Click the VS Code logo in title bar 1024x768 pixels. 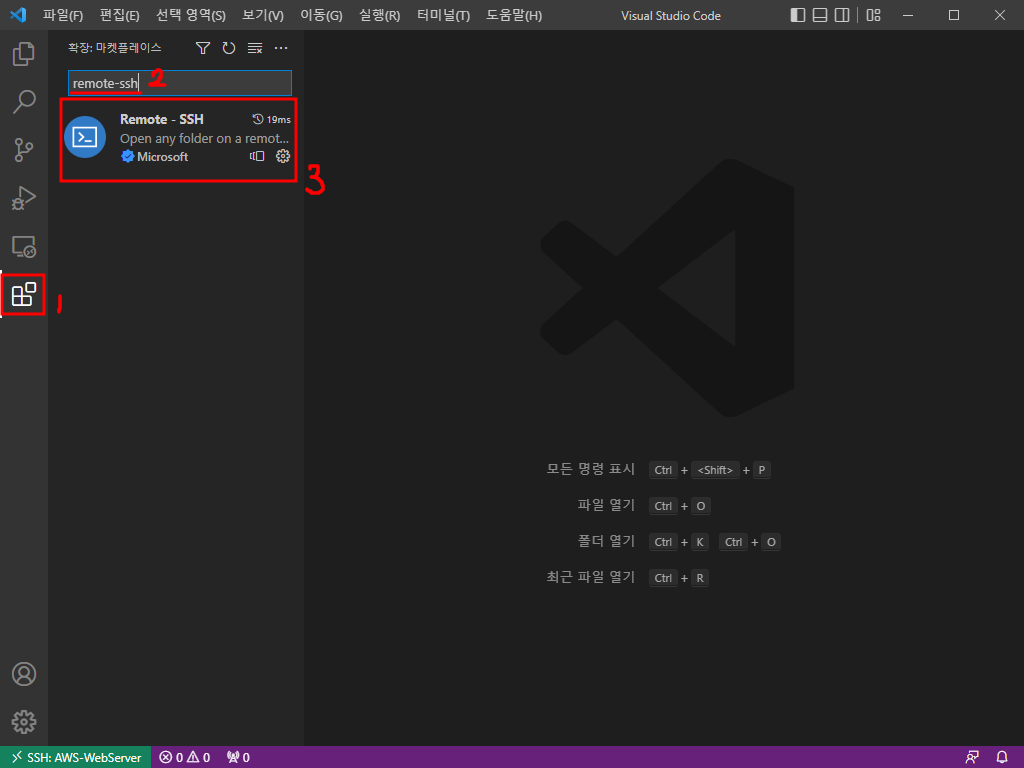(x=18, y=14)
